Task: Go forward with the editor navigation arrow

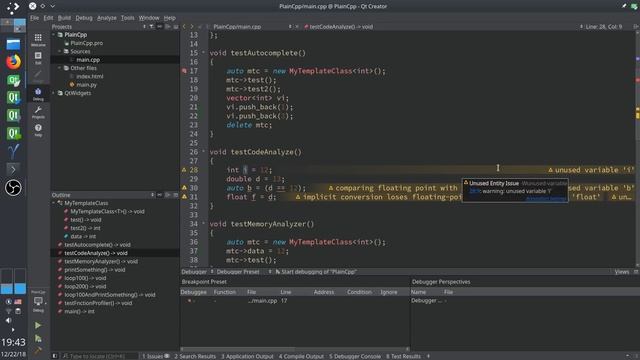Action: pyautogui.click(x=192, y=27)
